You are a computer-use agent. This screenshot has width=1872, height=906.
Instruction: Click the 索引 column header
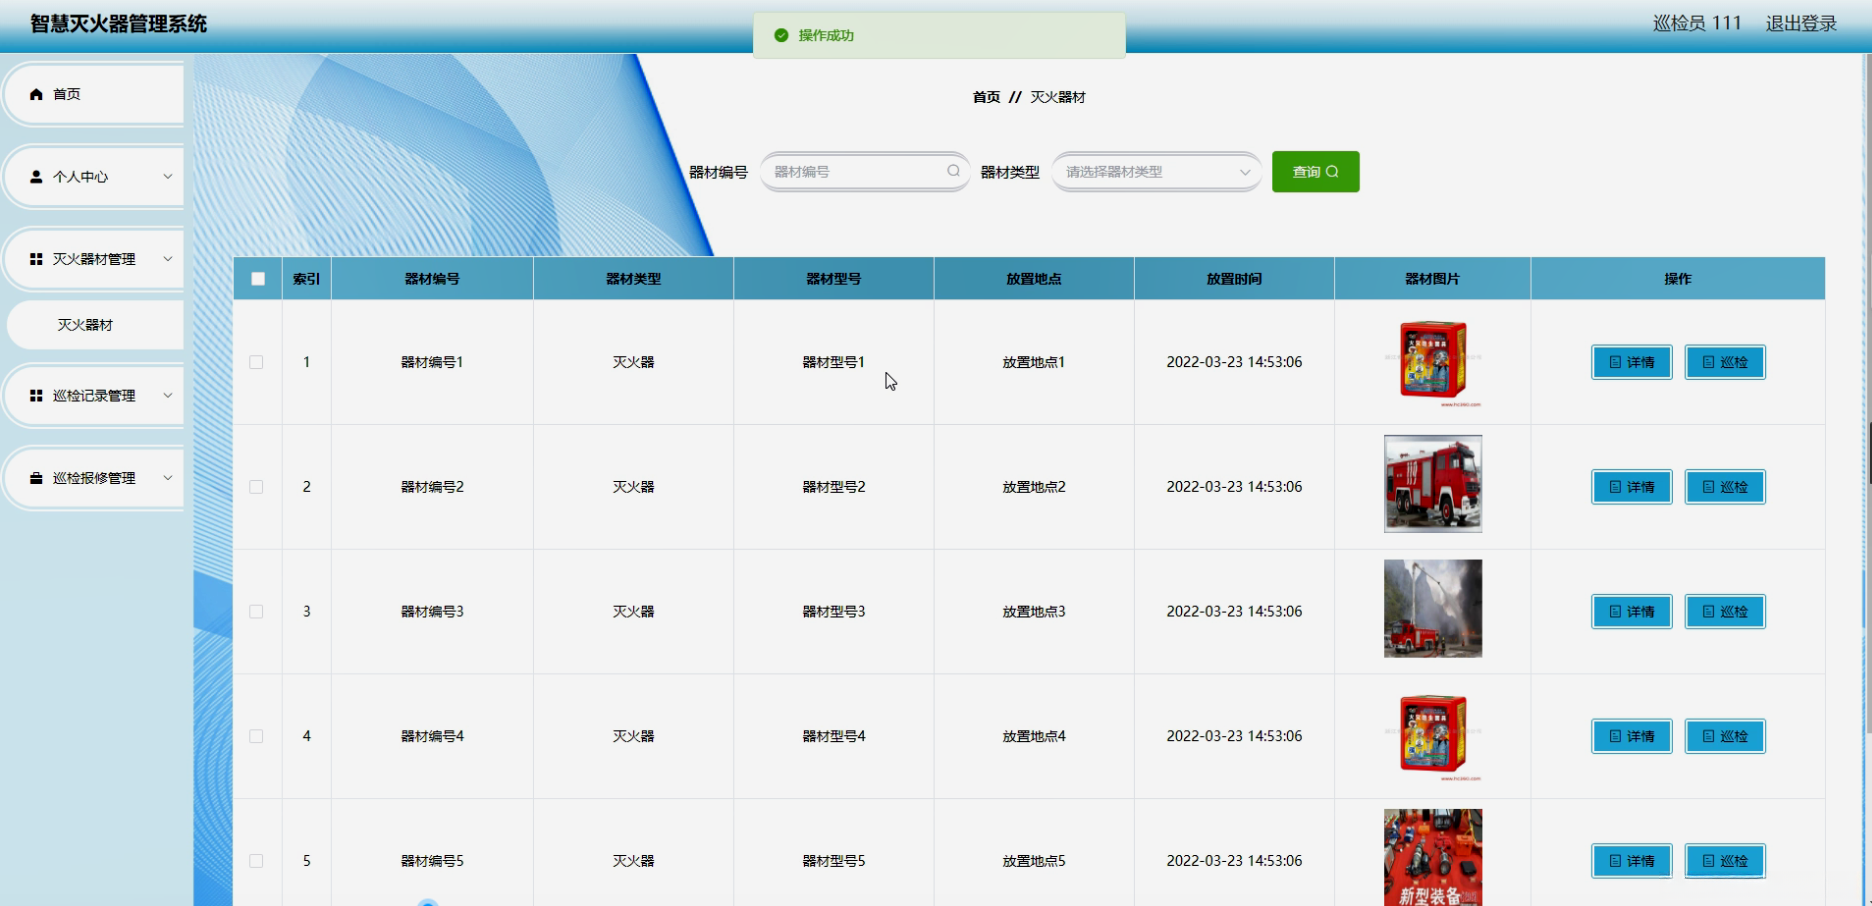(306, 279)
